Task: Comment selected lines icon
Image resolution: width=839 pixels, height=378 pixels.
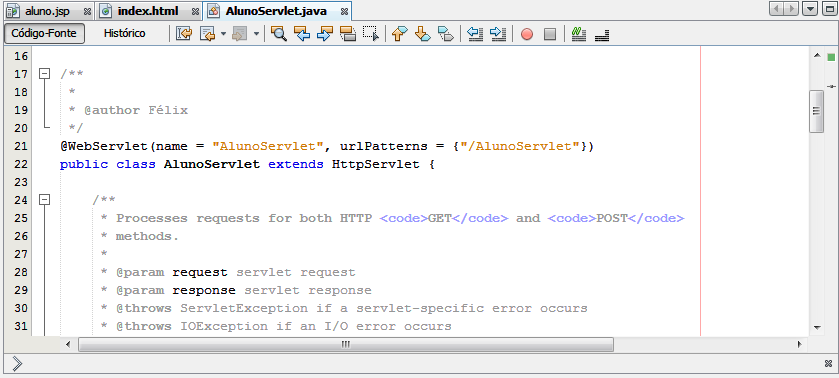Action: 578,34
